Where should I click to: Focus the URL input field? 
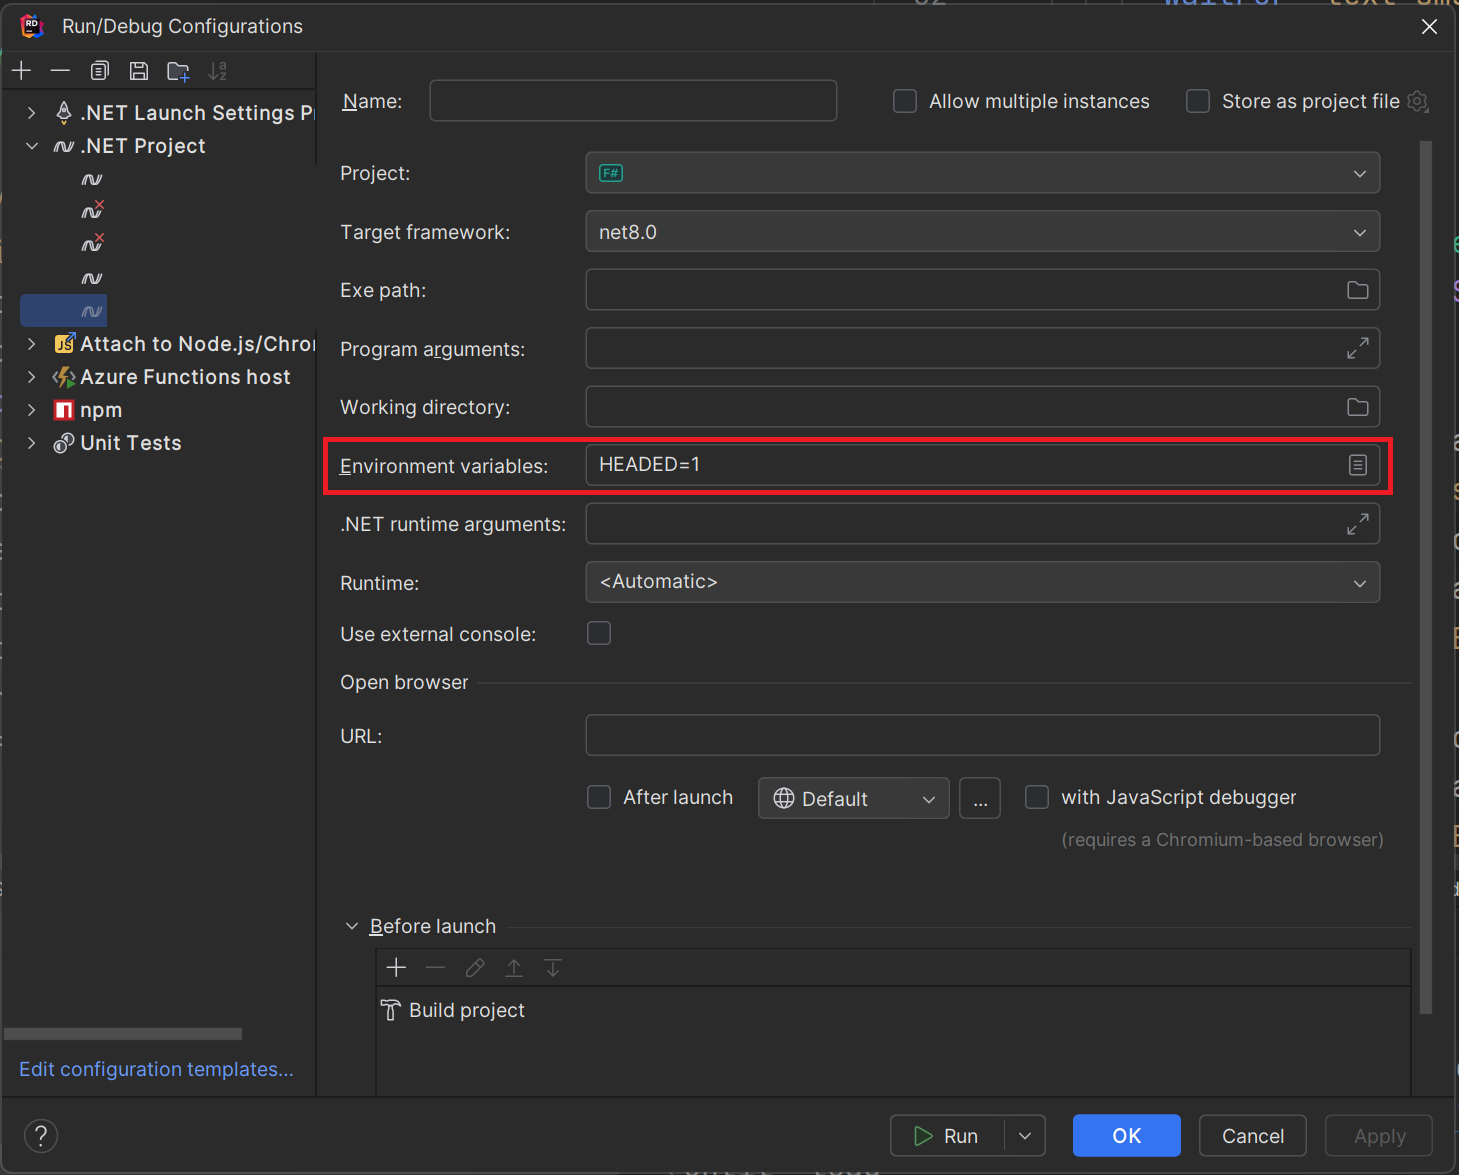pyautogui.click(x=983, y=735)
